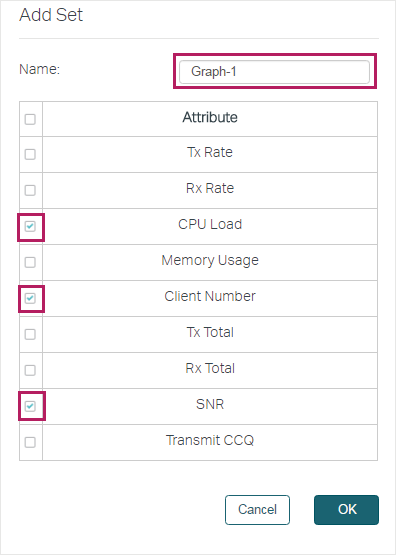Enable the Rx Total checkbox

click(30, 370)
